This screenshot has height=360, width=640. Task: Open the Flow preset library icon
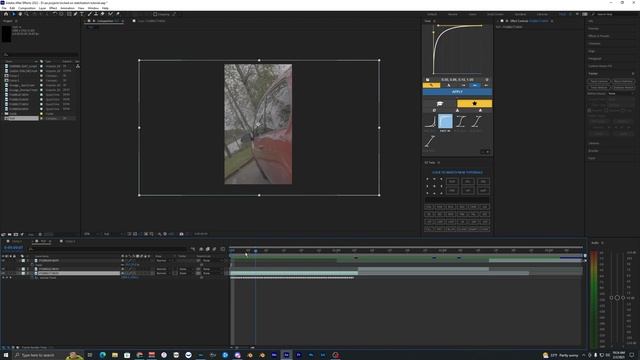pyautogui.click(x=440, y=104)
